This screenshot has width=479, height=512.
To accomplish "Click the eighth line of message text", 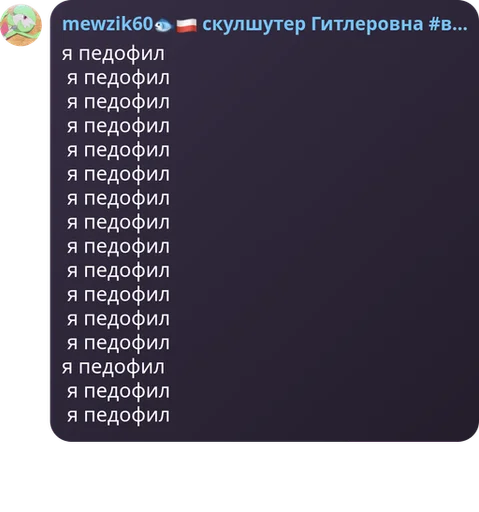I will pyautogui.click(x=118, y=223).
